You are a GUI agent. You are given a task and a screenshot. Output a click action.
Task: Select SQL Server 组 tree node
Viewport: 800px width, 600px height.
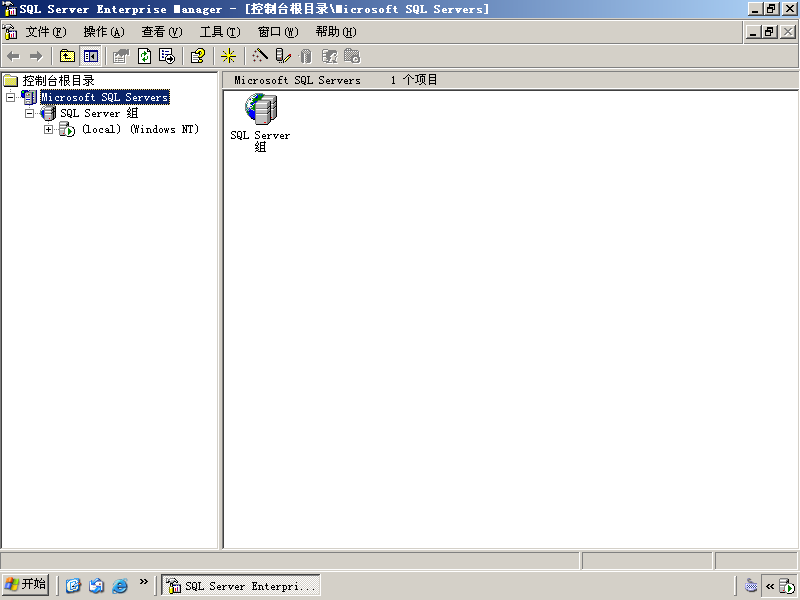pos(99,113)
